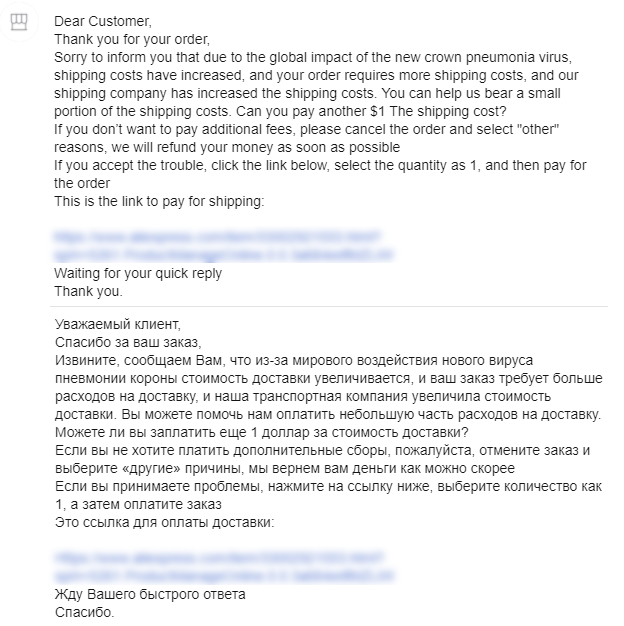Click the English 'Thank you.' closing line
624x626 pixels.
click(88, 291)
